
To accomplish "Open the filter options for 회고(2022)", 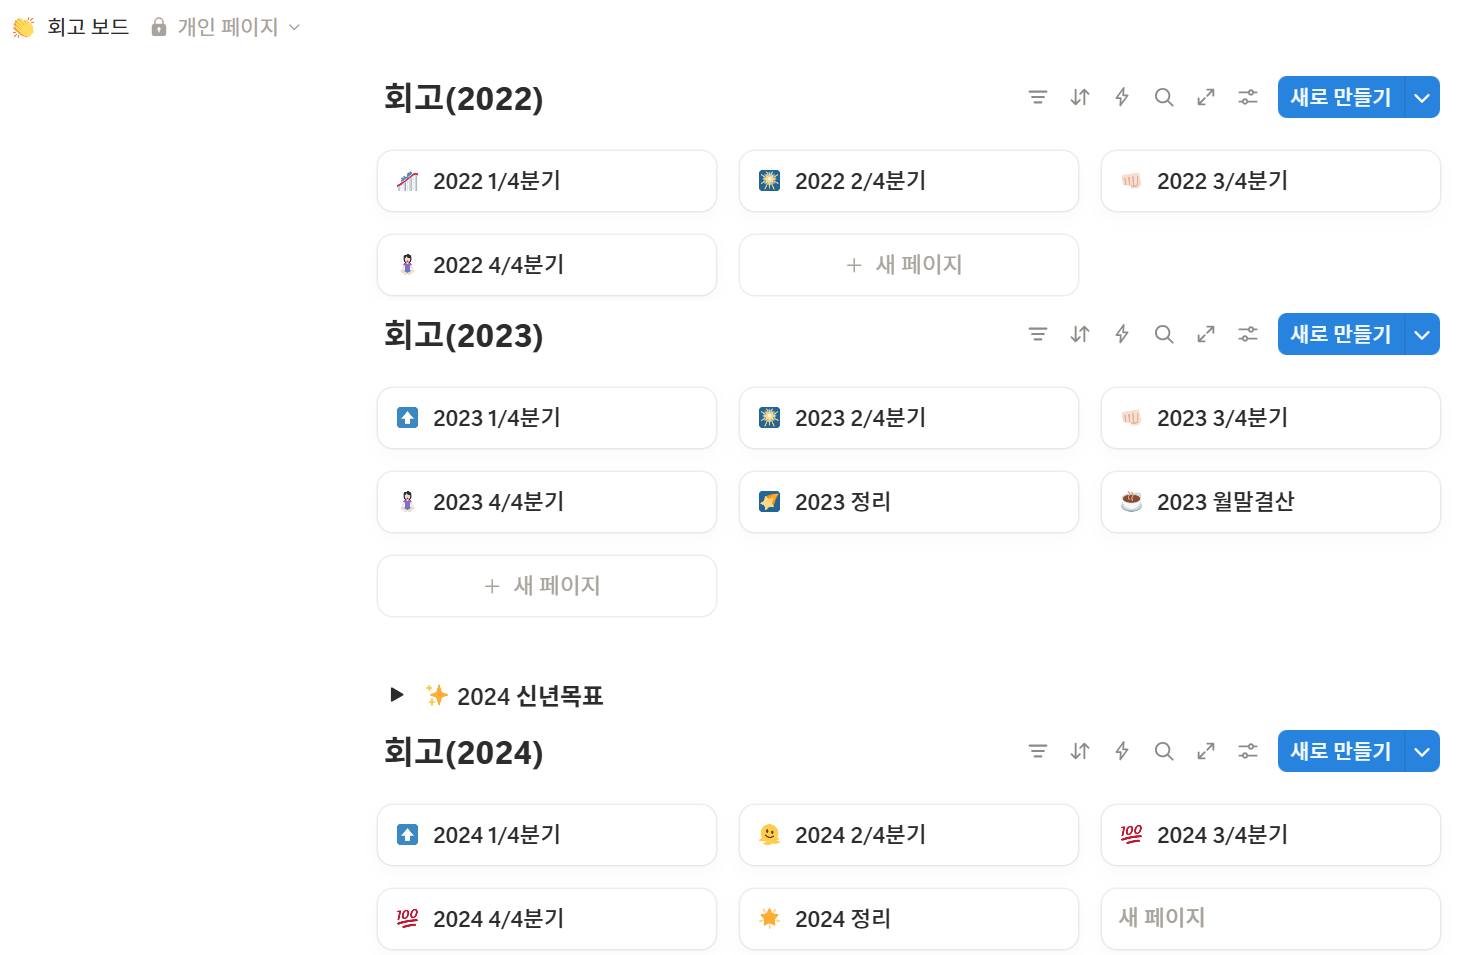I will click(x=1037, y=97).
